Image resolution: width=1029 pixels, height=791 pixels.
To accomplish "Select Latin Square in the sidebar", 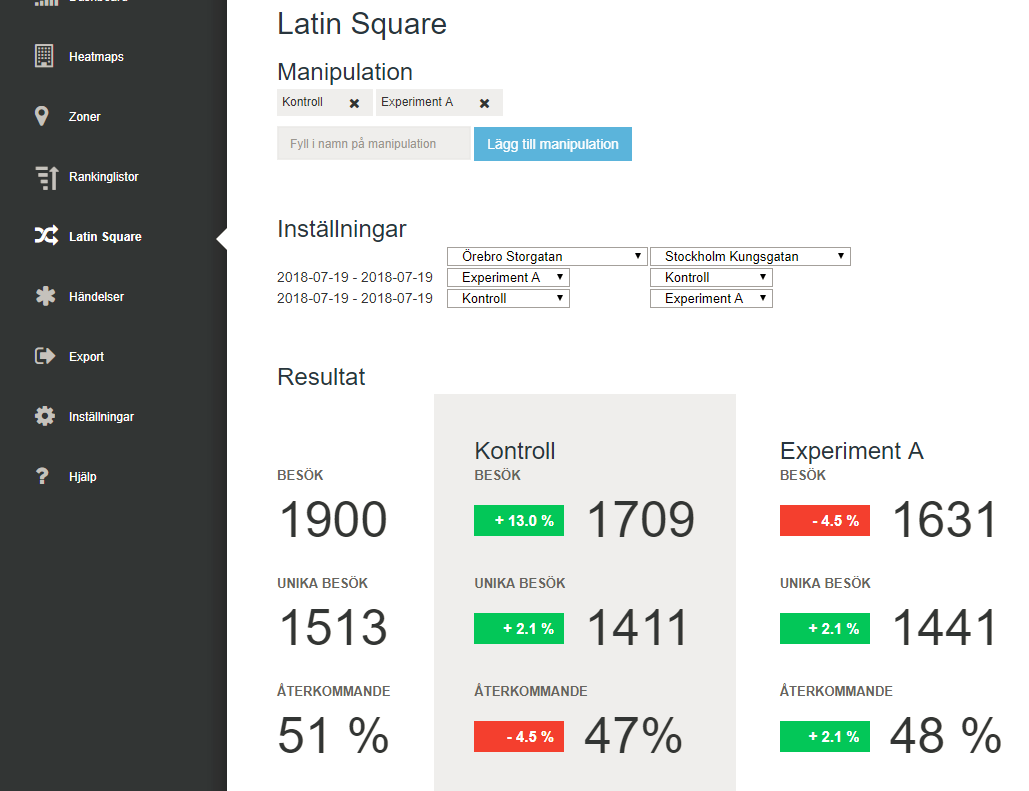I will [x=105, y=236].
